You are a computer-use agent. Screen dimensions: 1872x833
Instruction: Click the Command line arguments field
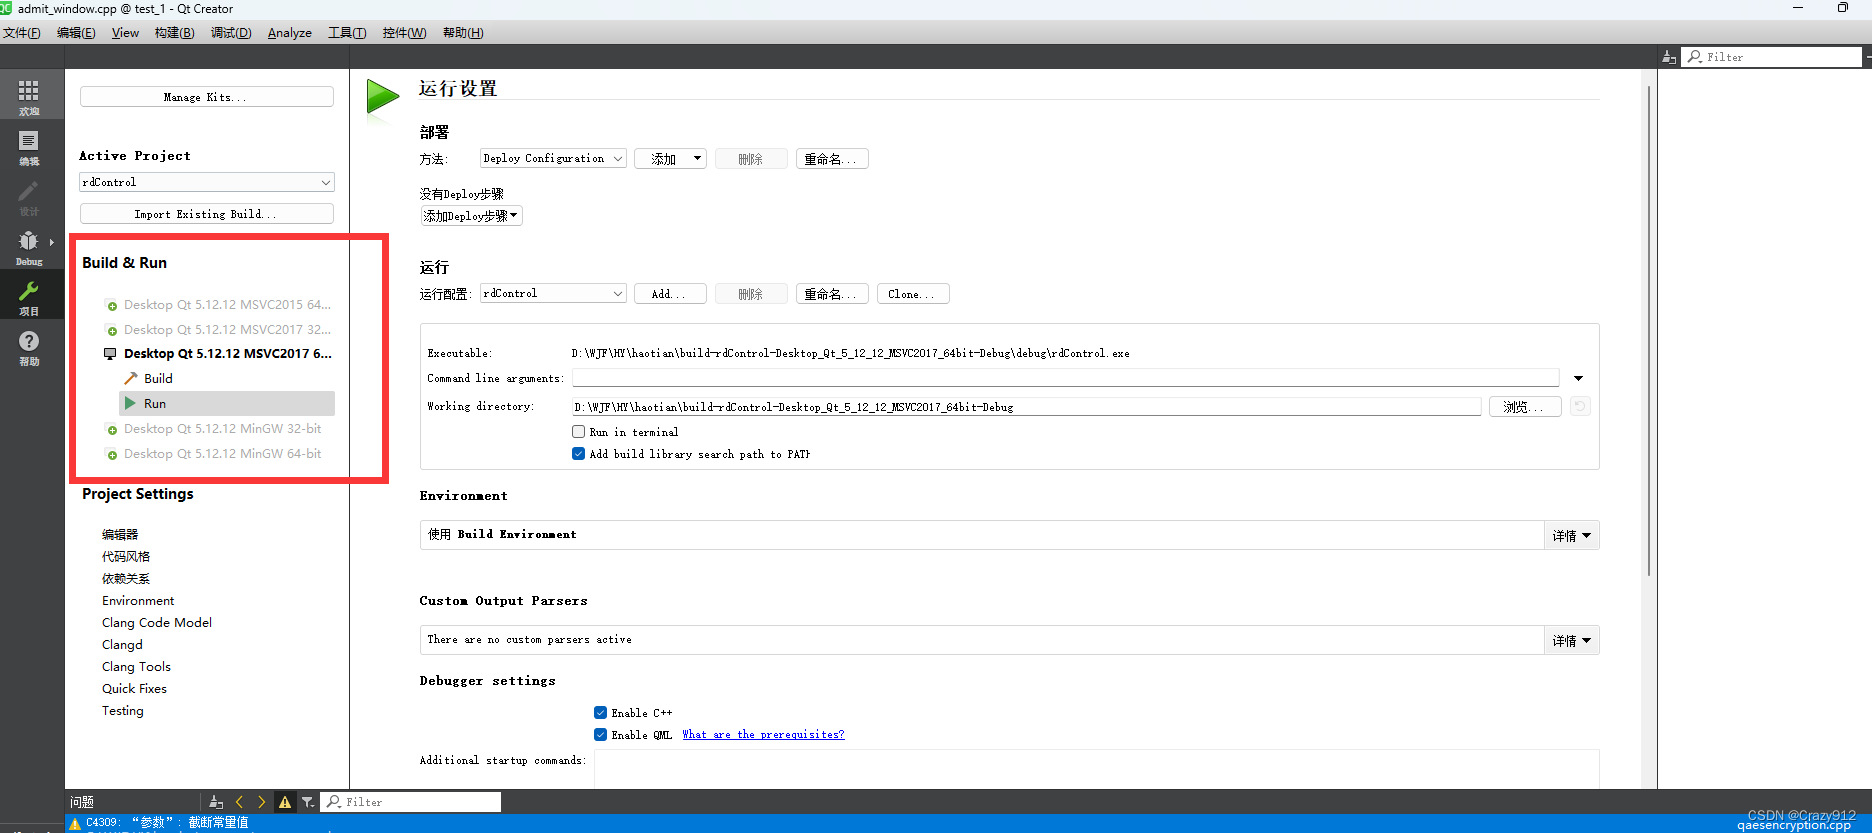1065,378
